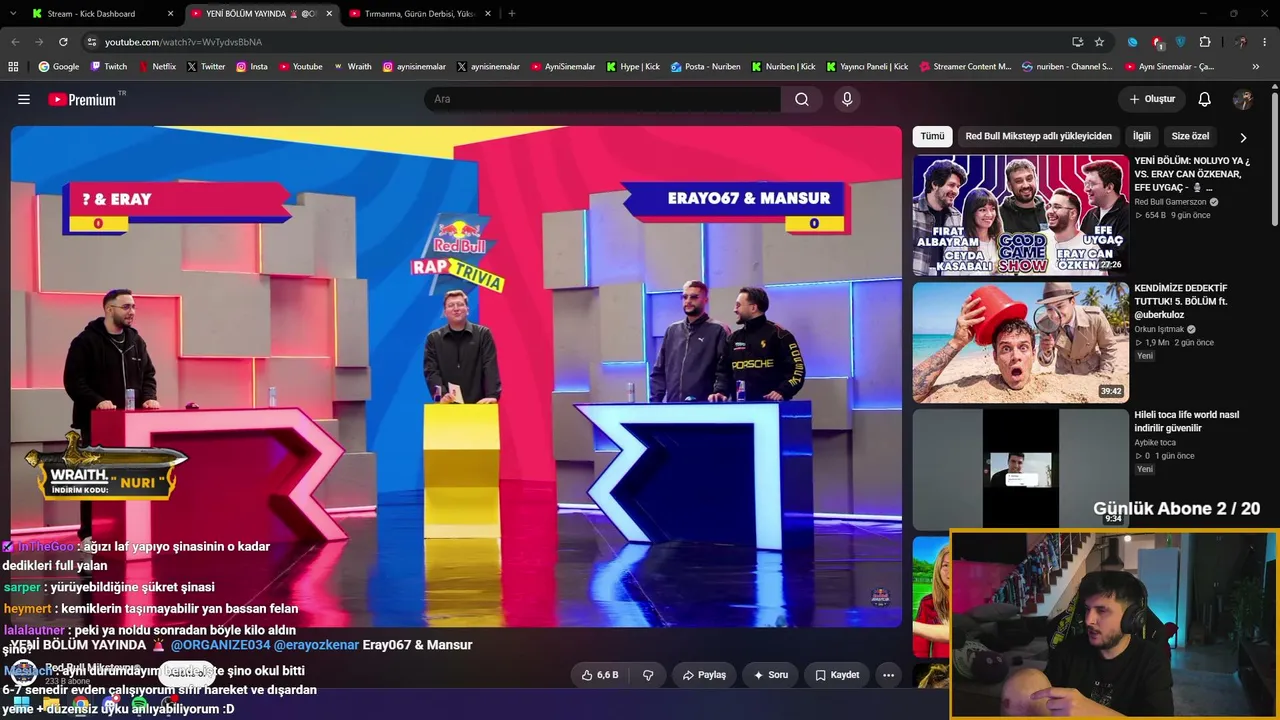
Task: Open the Hileli toca life world video title
Action: click(x=1187, y=421)
